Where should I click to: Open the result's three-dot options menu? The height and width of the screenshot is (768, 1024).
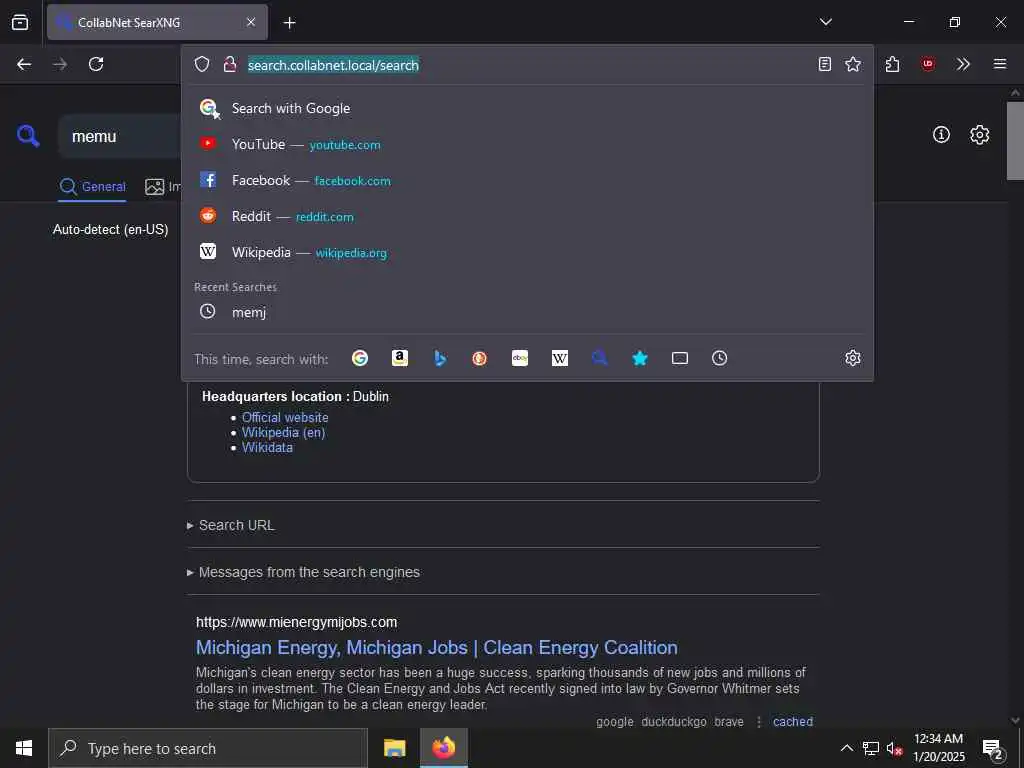tap(759, 722)
